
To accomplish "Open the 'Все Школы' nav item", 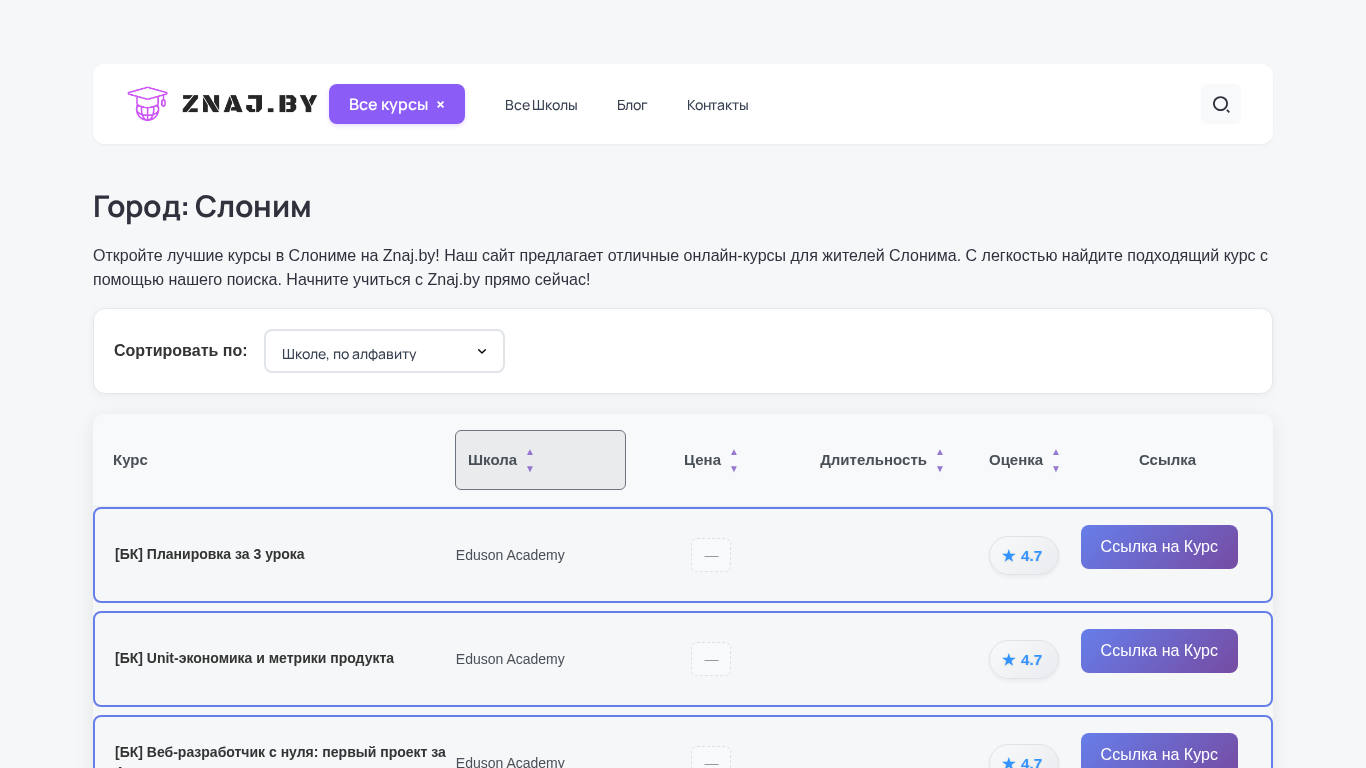I will [541, 105].
